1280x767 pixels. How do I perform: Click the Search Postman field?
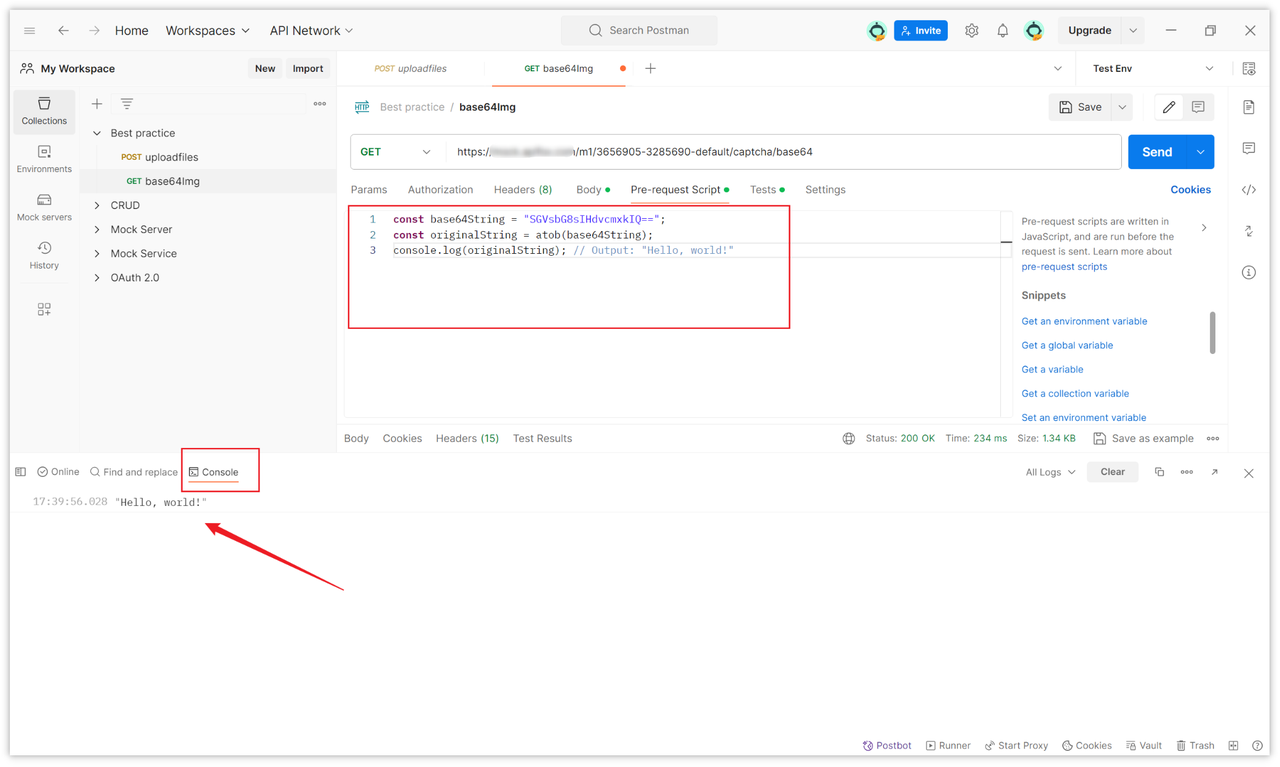pos(639,31)
